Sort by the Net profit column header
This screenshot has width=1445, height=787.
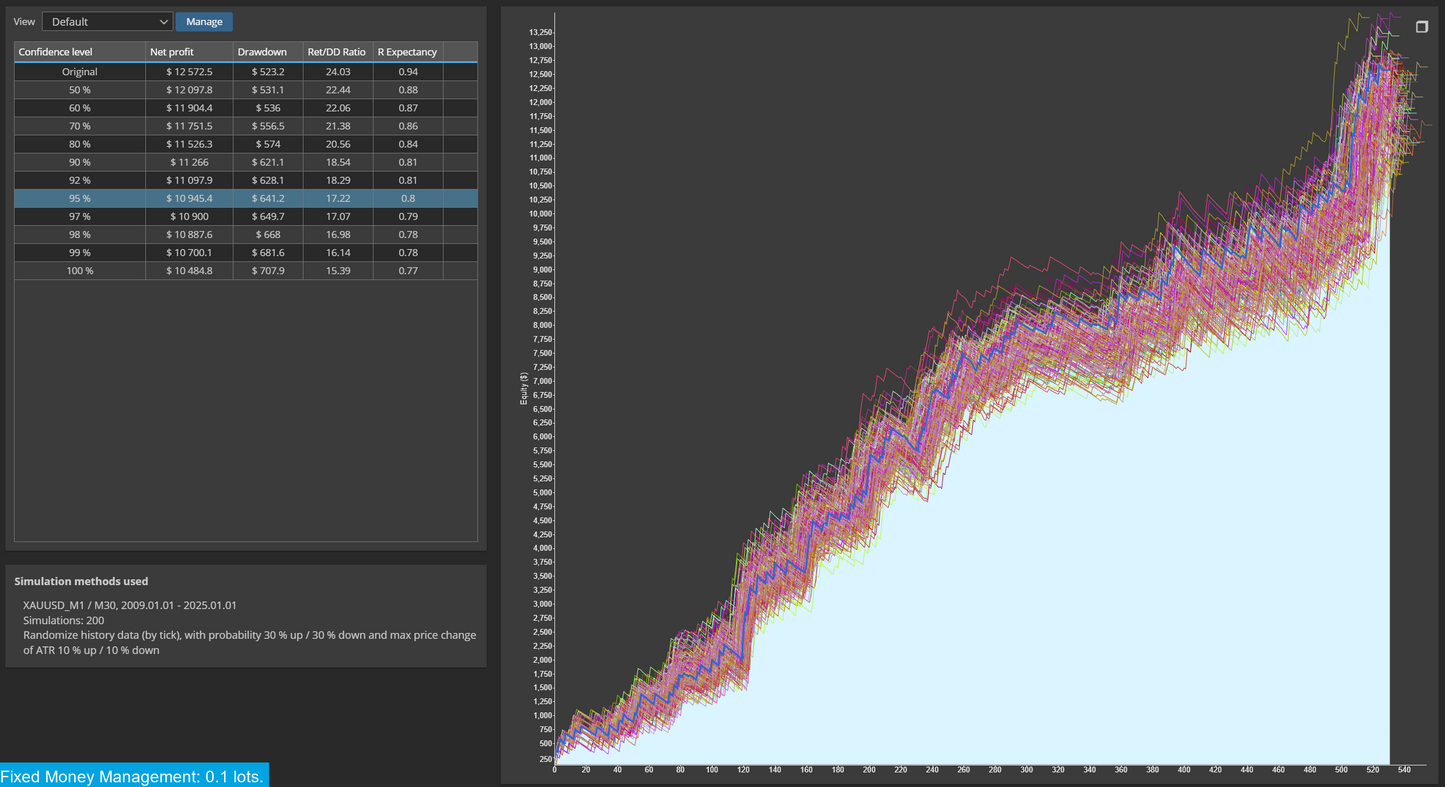pos(189,52)
